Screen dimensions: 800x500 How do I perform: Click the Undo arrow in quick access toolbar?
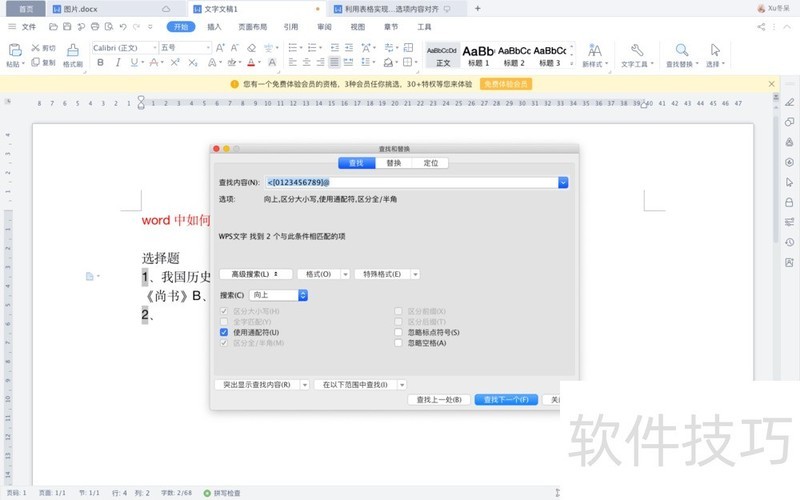coord(122,27)
